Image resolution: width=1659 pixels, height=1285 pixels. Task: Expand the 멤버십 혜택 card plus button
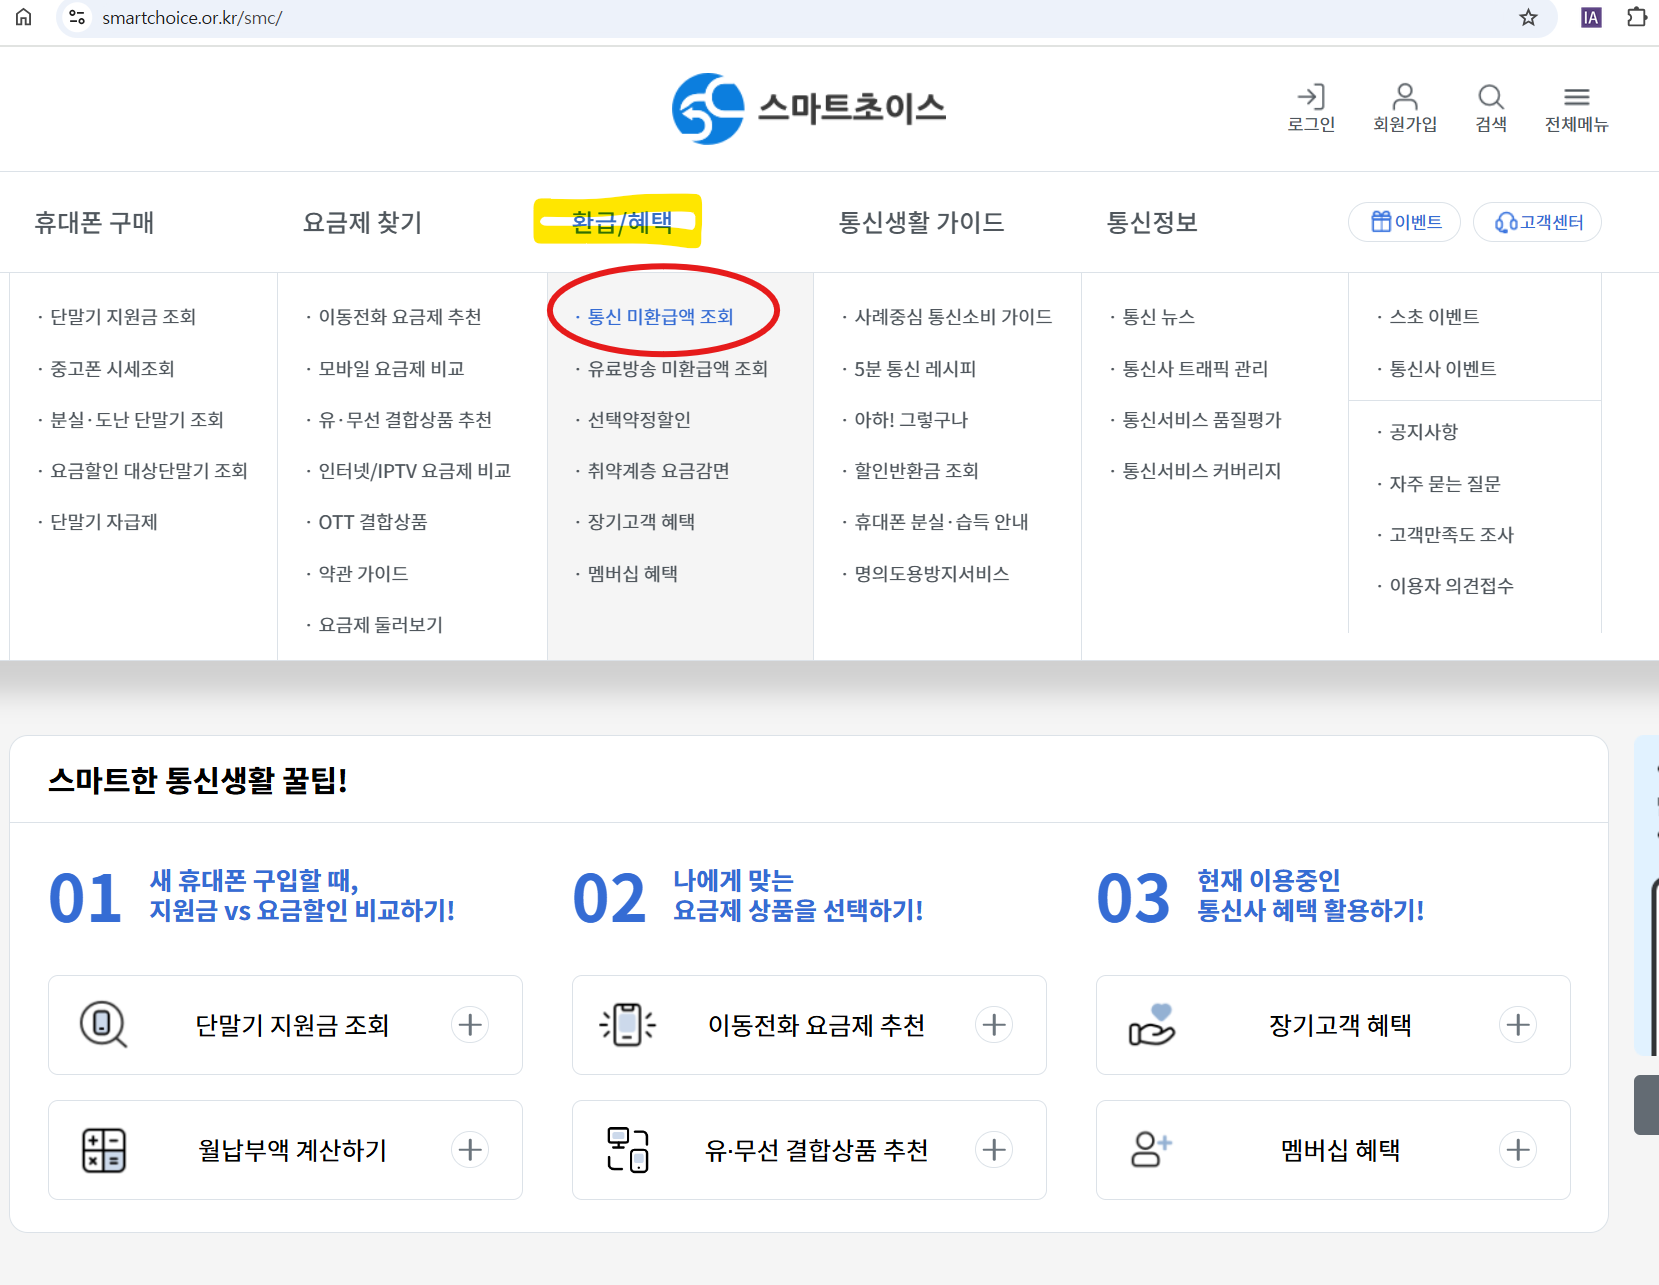pyautogui.click(x=1518, y=1150)
